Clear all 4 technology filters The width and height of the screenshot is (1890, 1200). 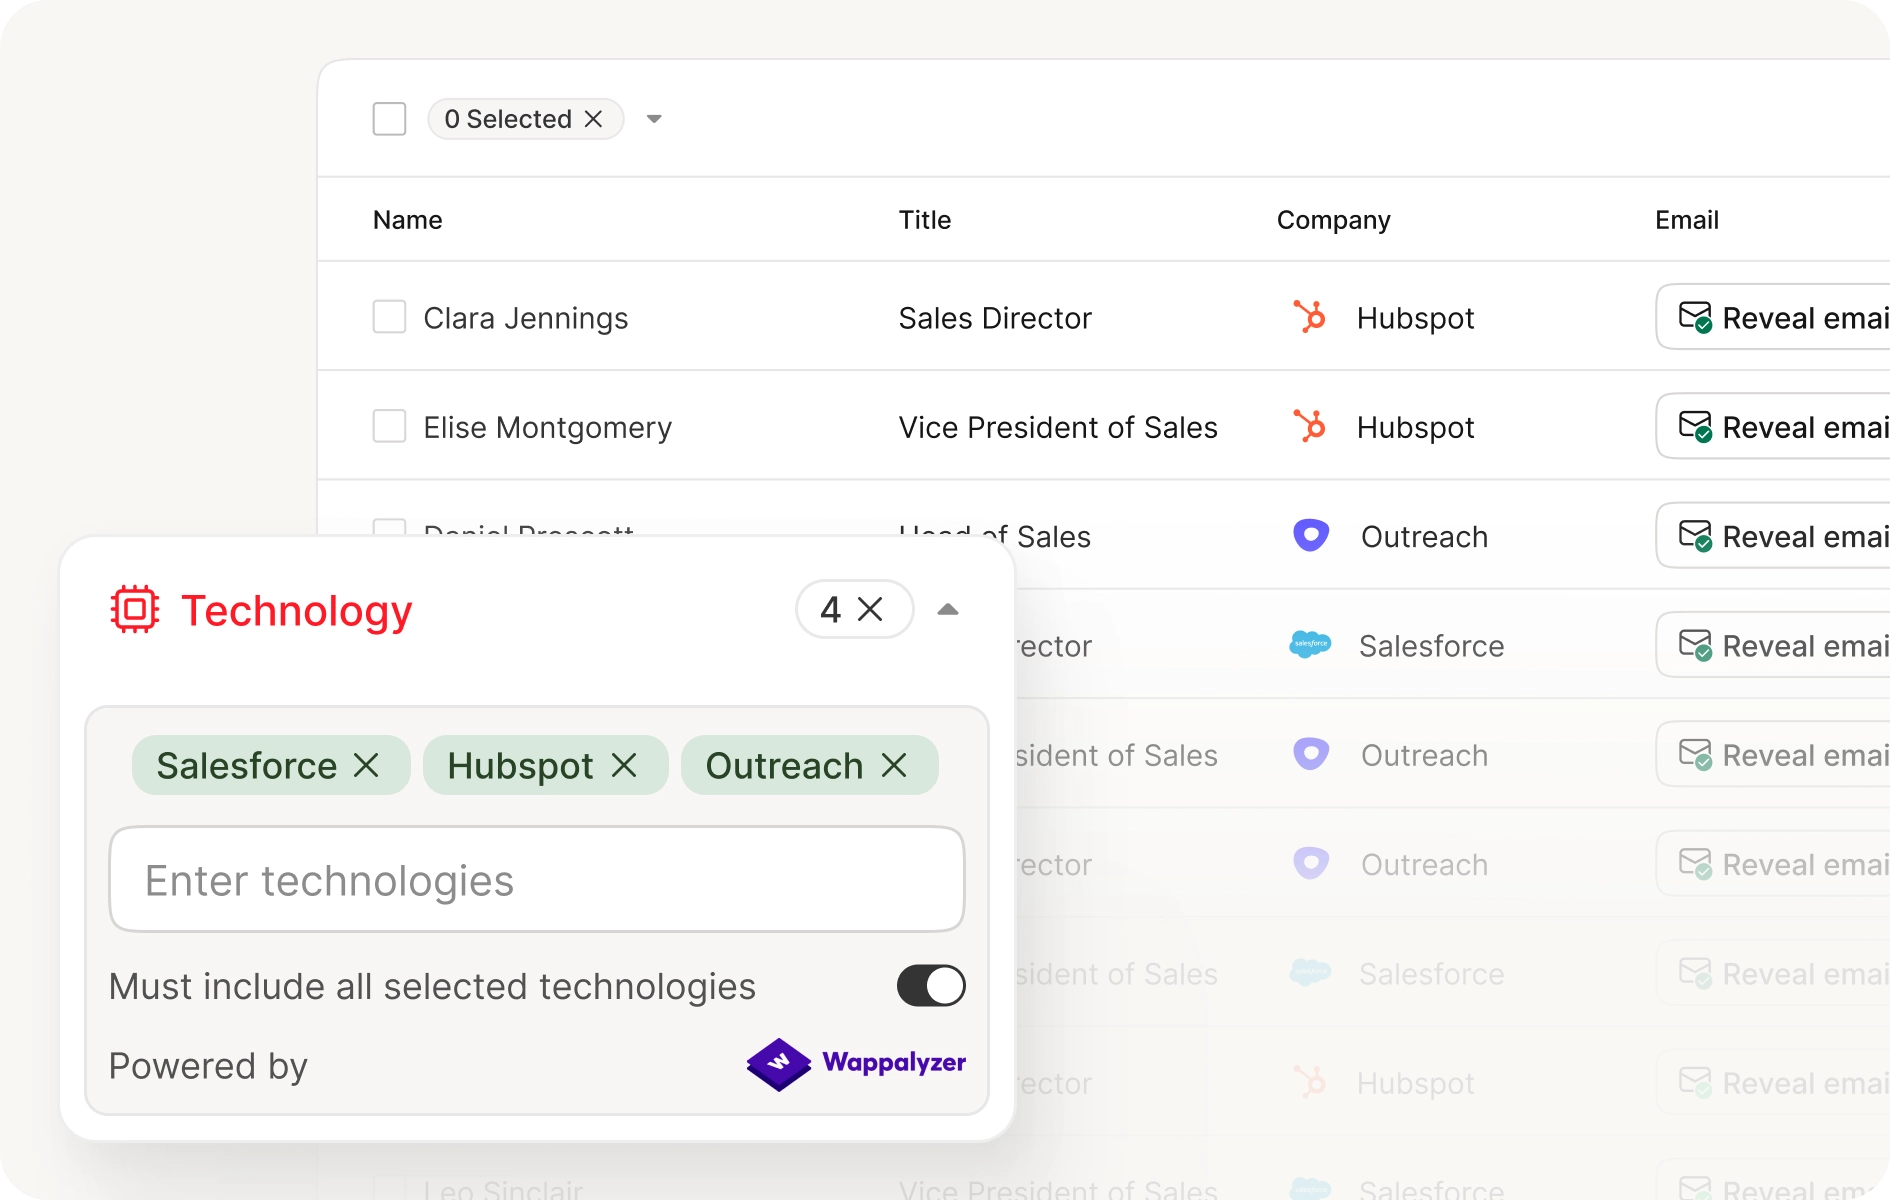(x=870, y=609)
